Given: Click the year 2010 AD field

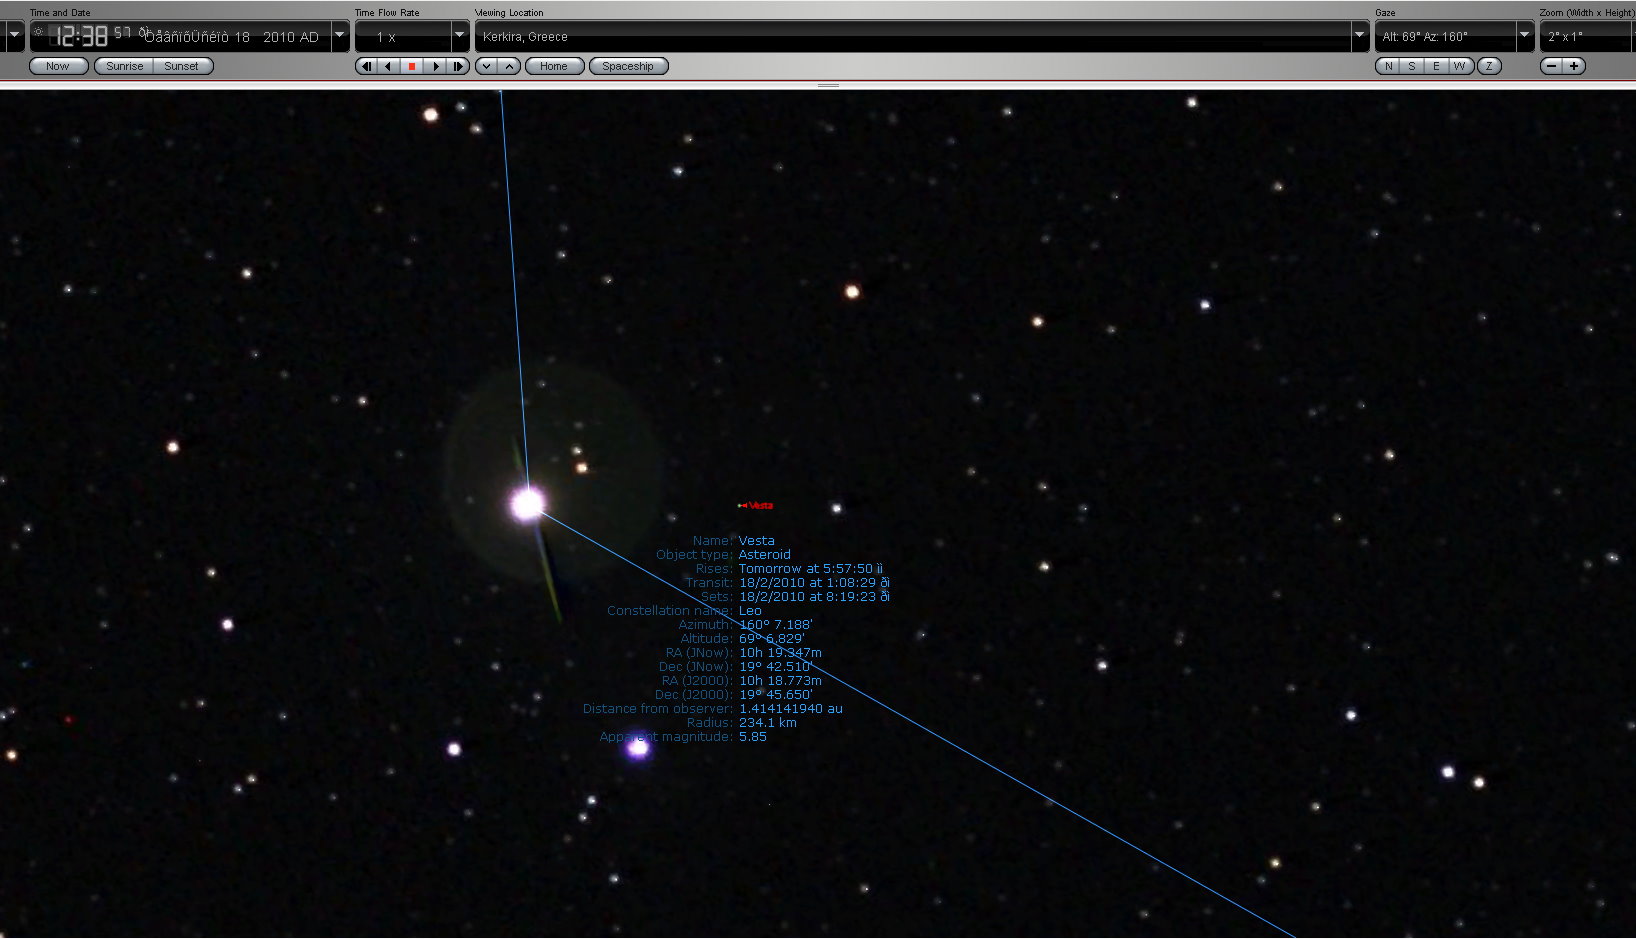Looking at the screenshot, I should tap(291, 37).
